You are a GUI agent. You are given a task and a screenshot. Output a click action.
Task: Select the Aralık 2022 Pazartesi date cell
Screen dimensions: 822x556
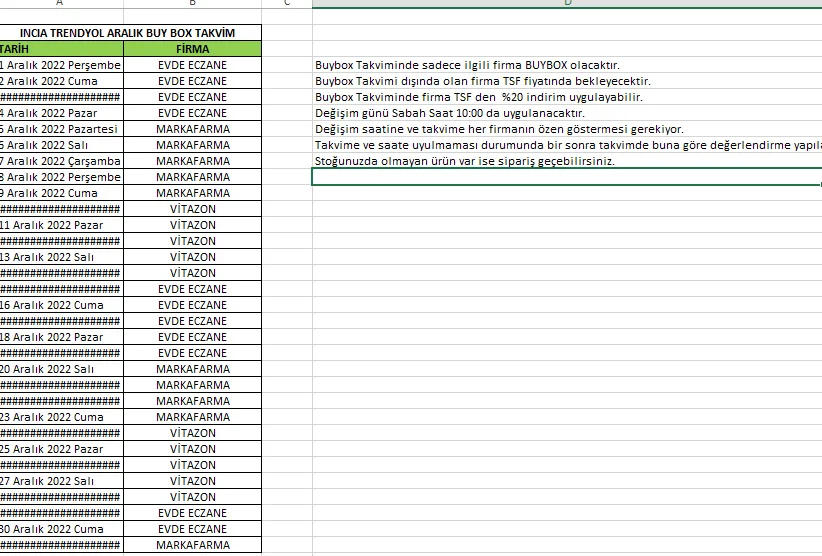[x=61, y=129]
